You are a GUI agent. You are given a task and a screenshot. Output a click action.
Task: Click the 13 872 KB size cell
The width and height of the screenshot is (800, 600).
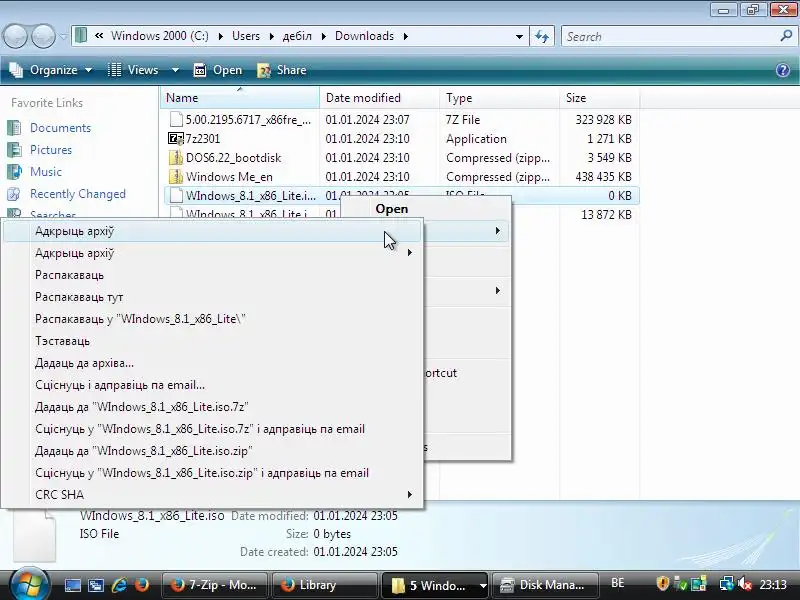click(x=606, y=215)
